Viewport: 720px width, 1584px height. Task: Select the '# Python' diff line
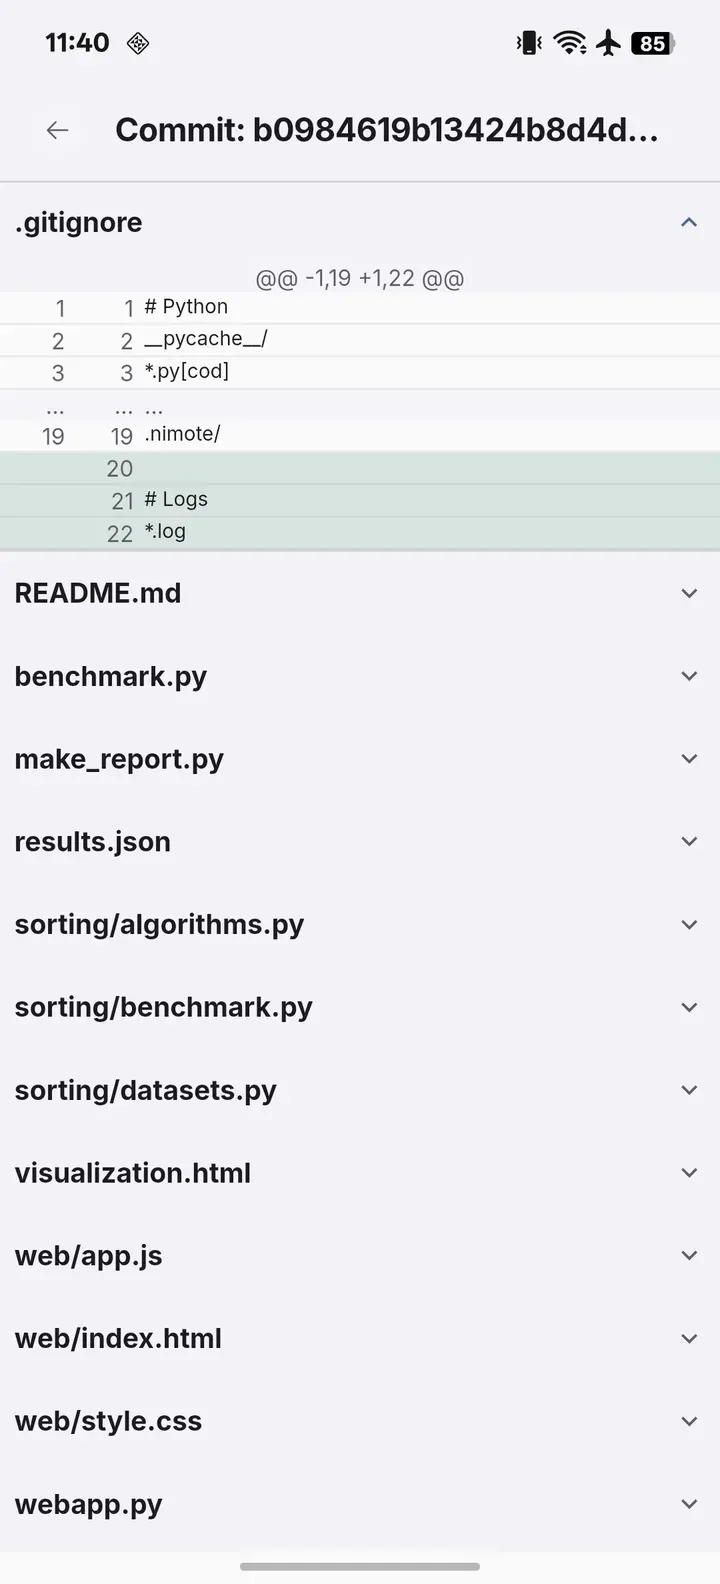pos(360,308)
